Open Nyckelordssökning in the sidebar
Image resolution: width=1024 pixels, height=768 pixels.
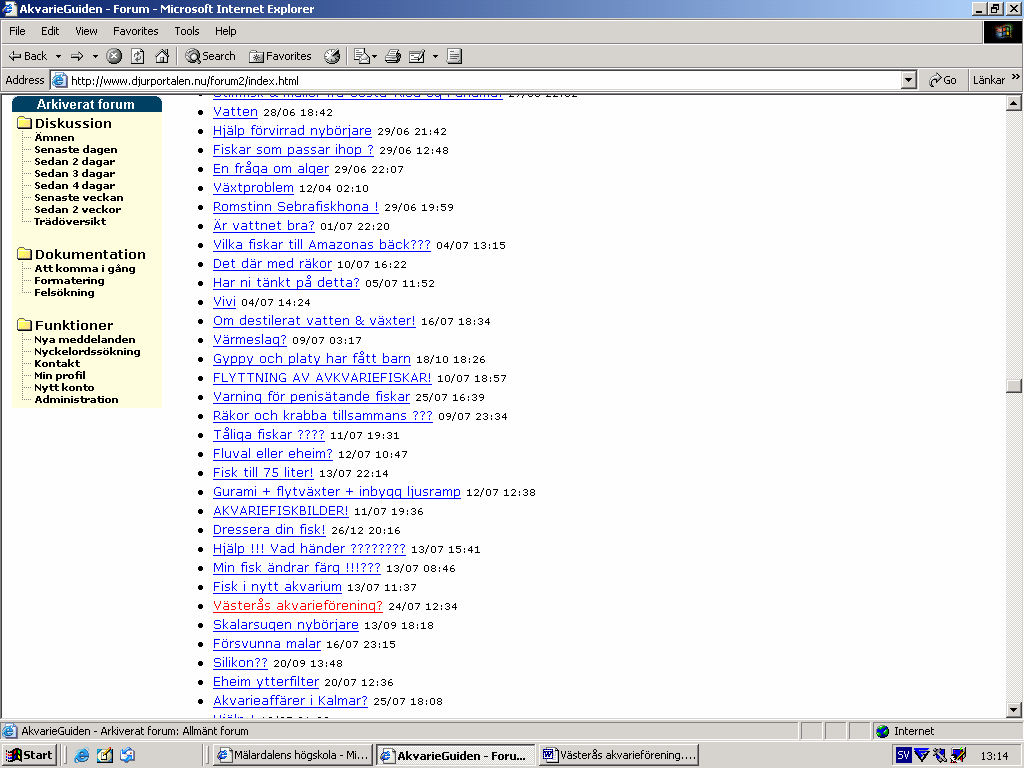[x=87, y=351]
